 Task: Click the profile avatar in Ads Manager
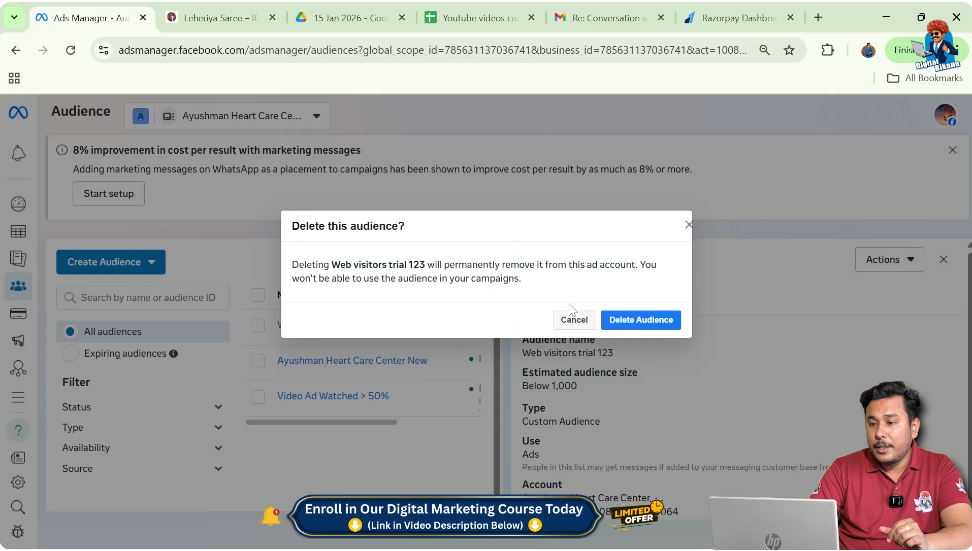click(945, 115)
